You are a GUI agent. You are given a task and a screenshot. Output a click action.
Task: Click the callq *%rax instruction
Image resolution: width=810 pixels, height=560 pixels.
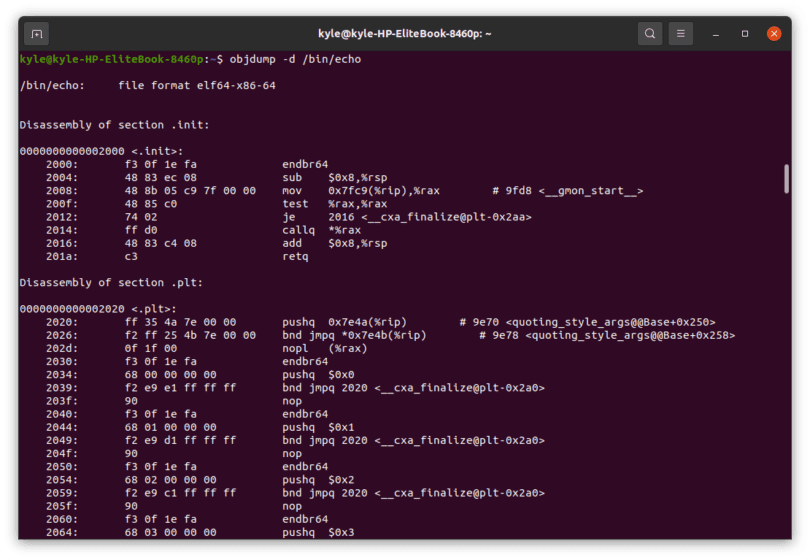[x=321, y=230]
